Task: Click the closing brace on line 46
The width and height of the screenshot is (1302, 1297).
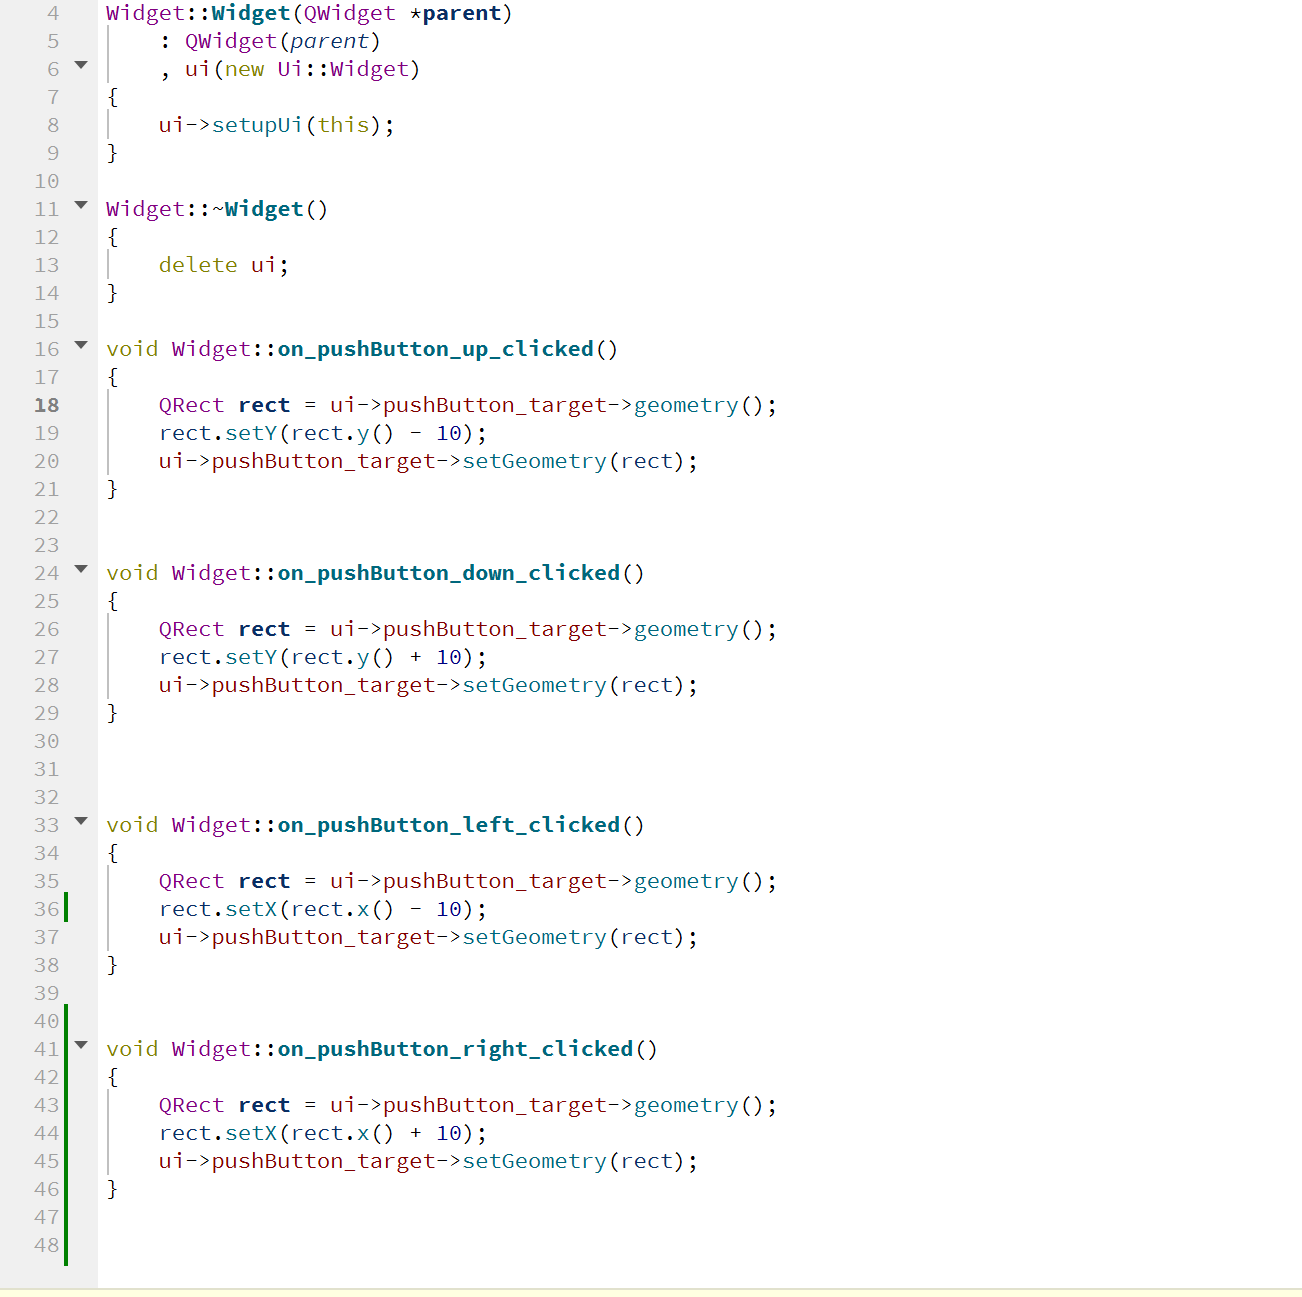Action: pos(112,1189)
